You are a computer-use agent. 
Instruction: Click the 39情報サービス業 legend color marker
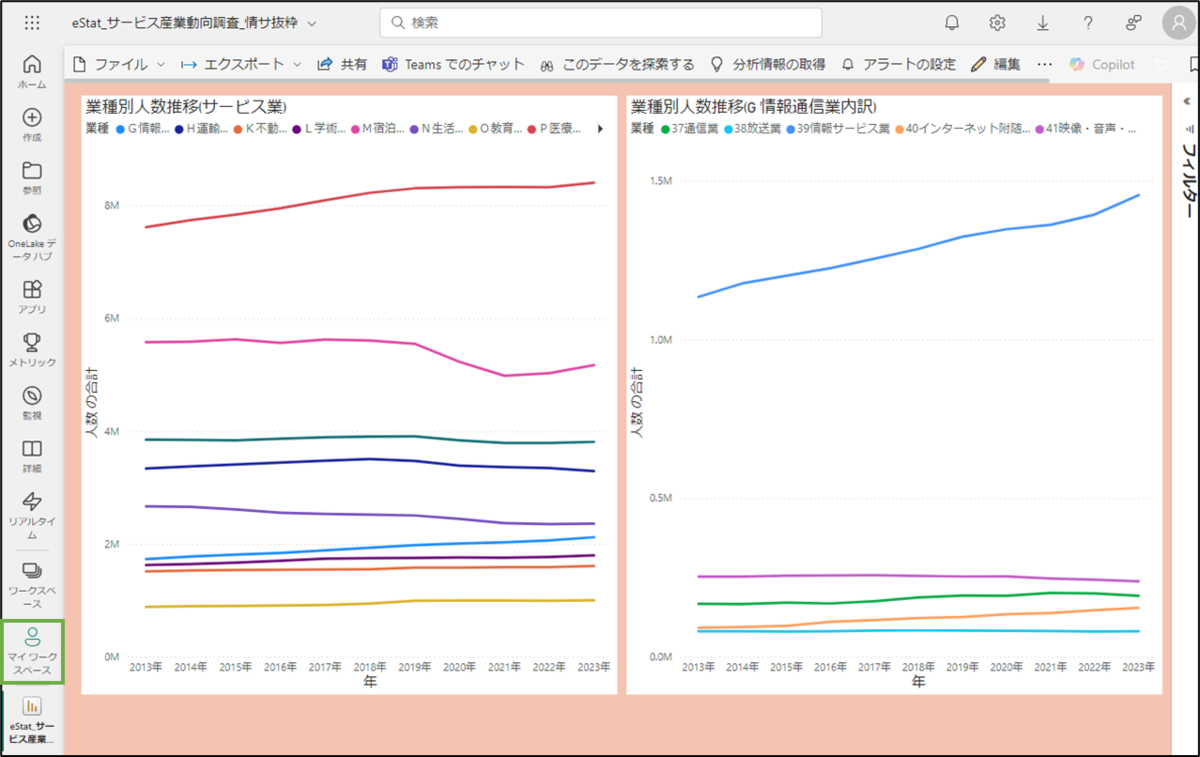[x=790, y=128]
